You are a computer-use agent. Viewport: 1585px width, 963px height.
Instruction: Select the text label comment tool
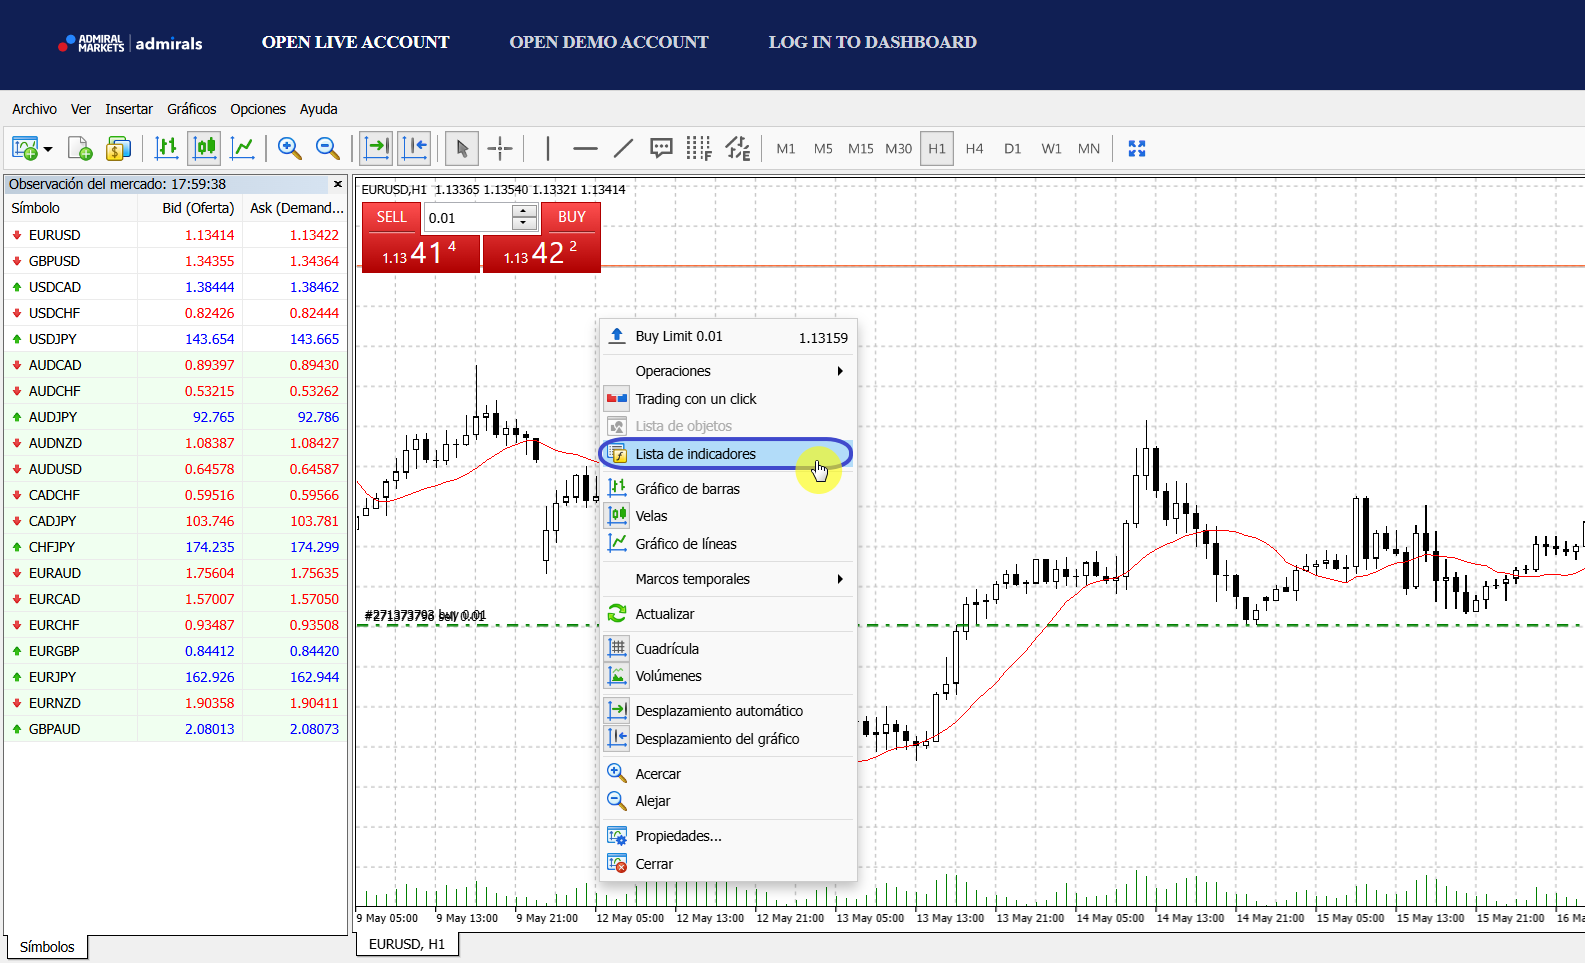(661, 149)
